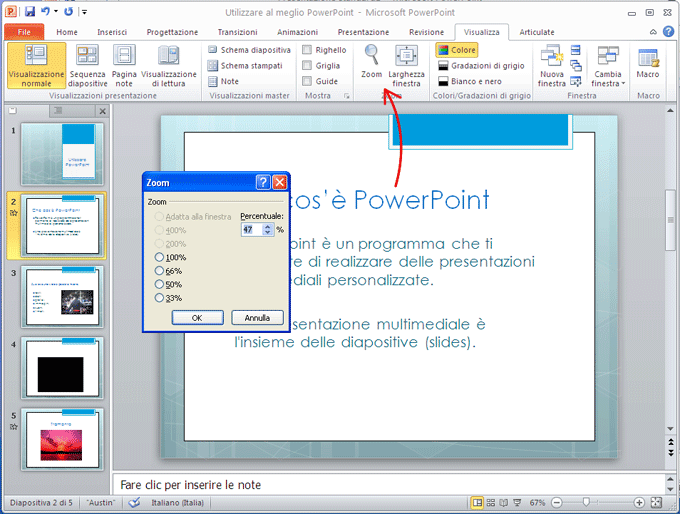Switch to reading view in status bar

pos(503,502)
